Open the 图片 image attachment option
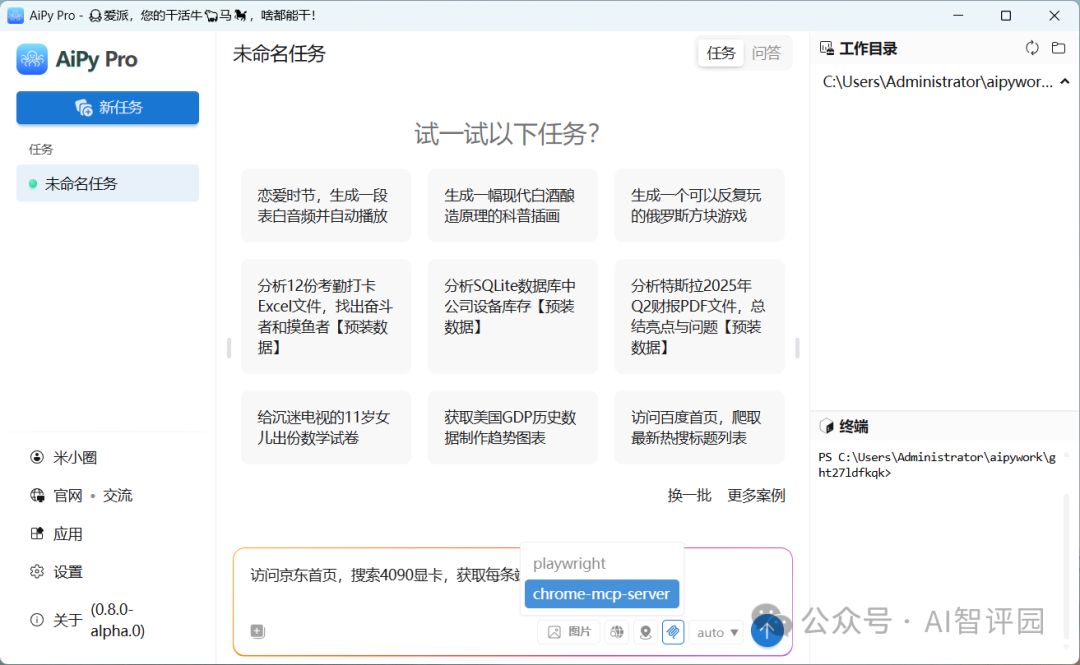 tap(568, 632)
